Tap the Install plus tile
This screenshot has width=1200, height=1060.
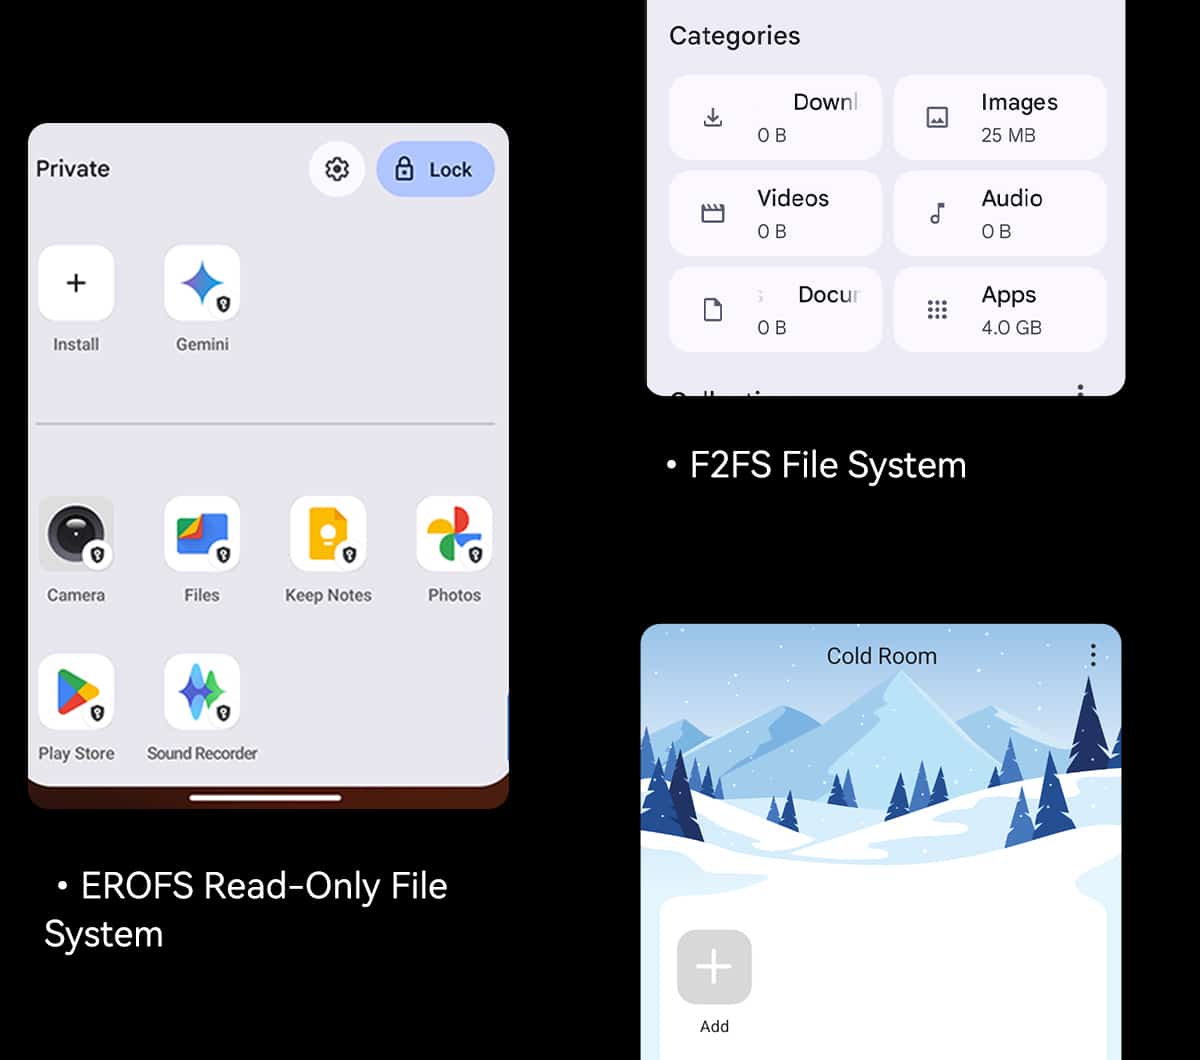[x=76, y=283]
